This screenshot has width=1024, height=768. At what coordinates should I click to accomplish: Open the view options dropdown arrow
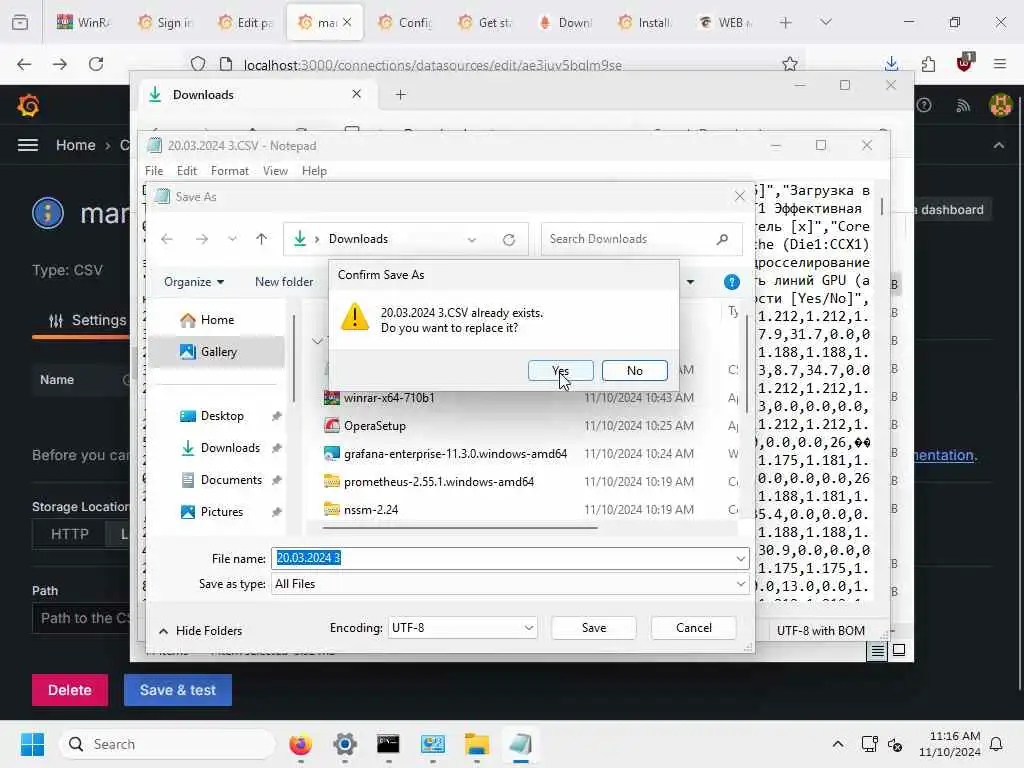point(690,282)
